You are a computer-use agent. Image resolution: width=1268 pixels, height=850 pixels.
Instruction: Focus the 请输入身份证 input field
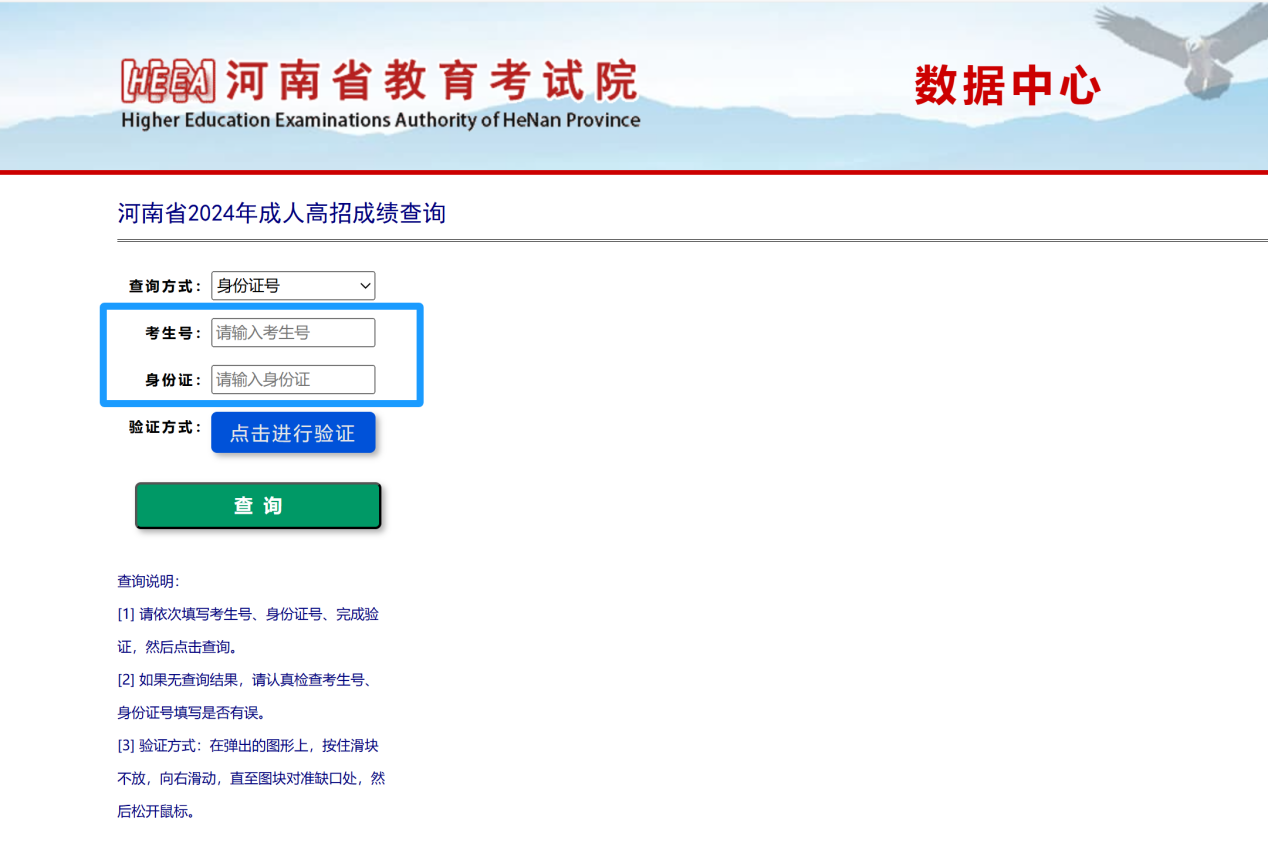(x=293, y=380)
